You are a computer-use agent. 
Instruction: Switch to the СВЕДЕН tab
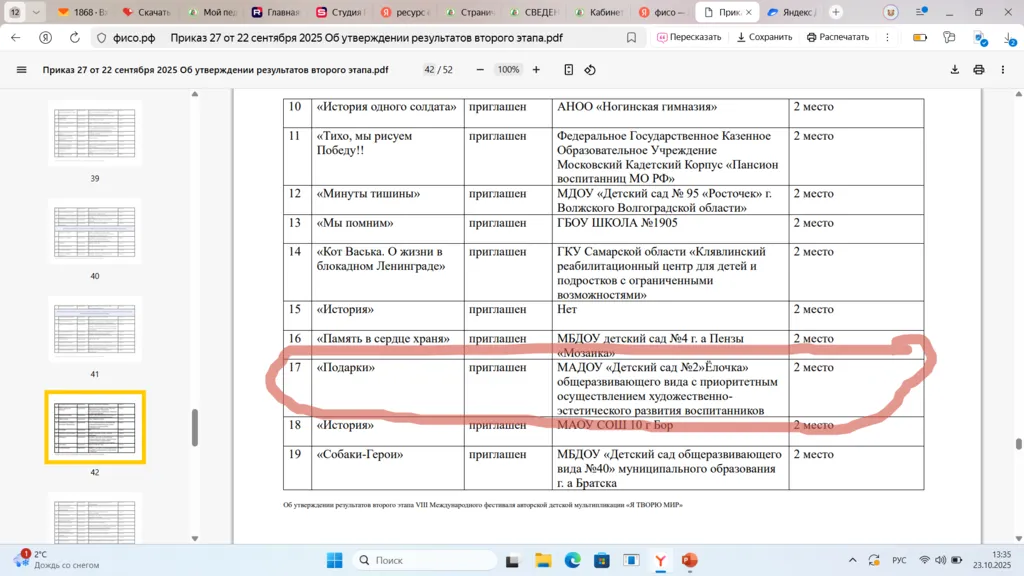click(534, 13)
